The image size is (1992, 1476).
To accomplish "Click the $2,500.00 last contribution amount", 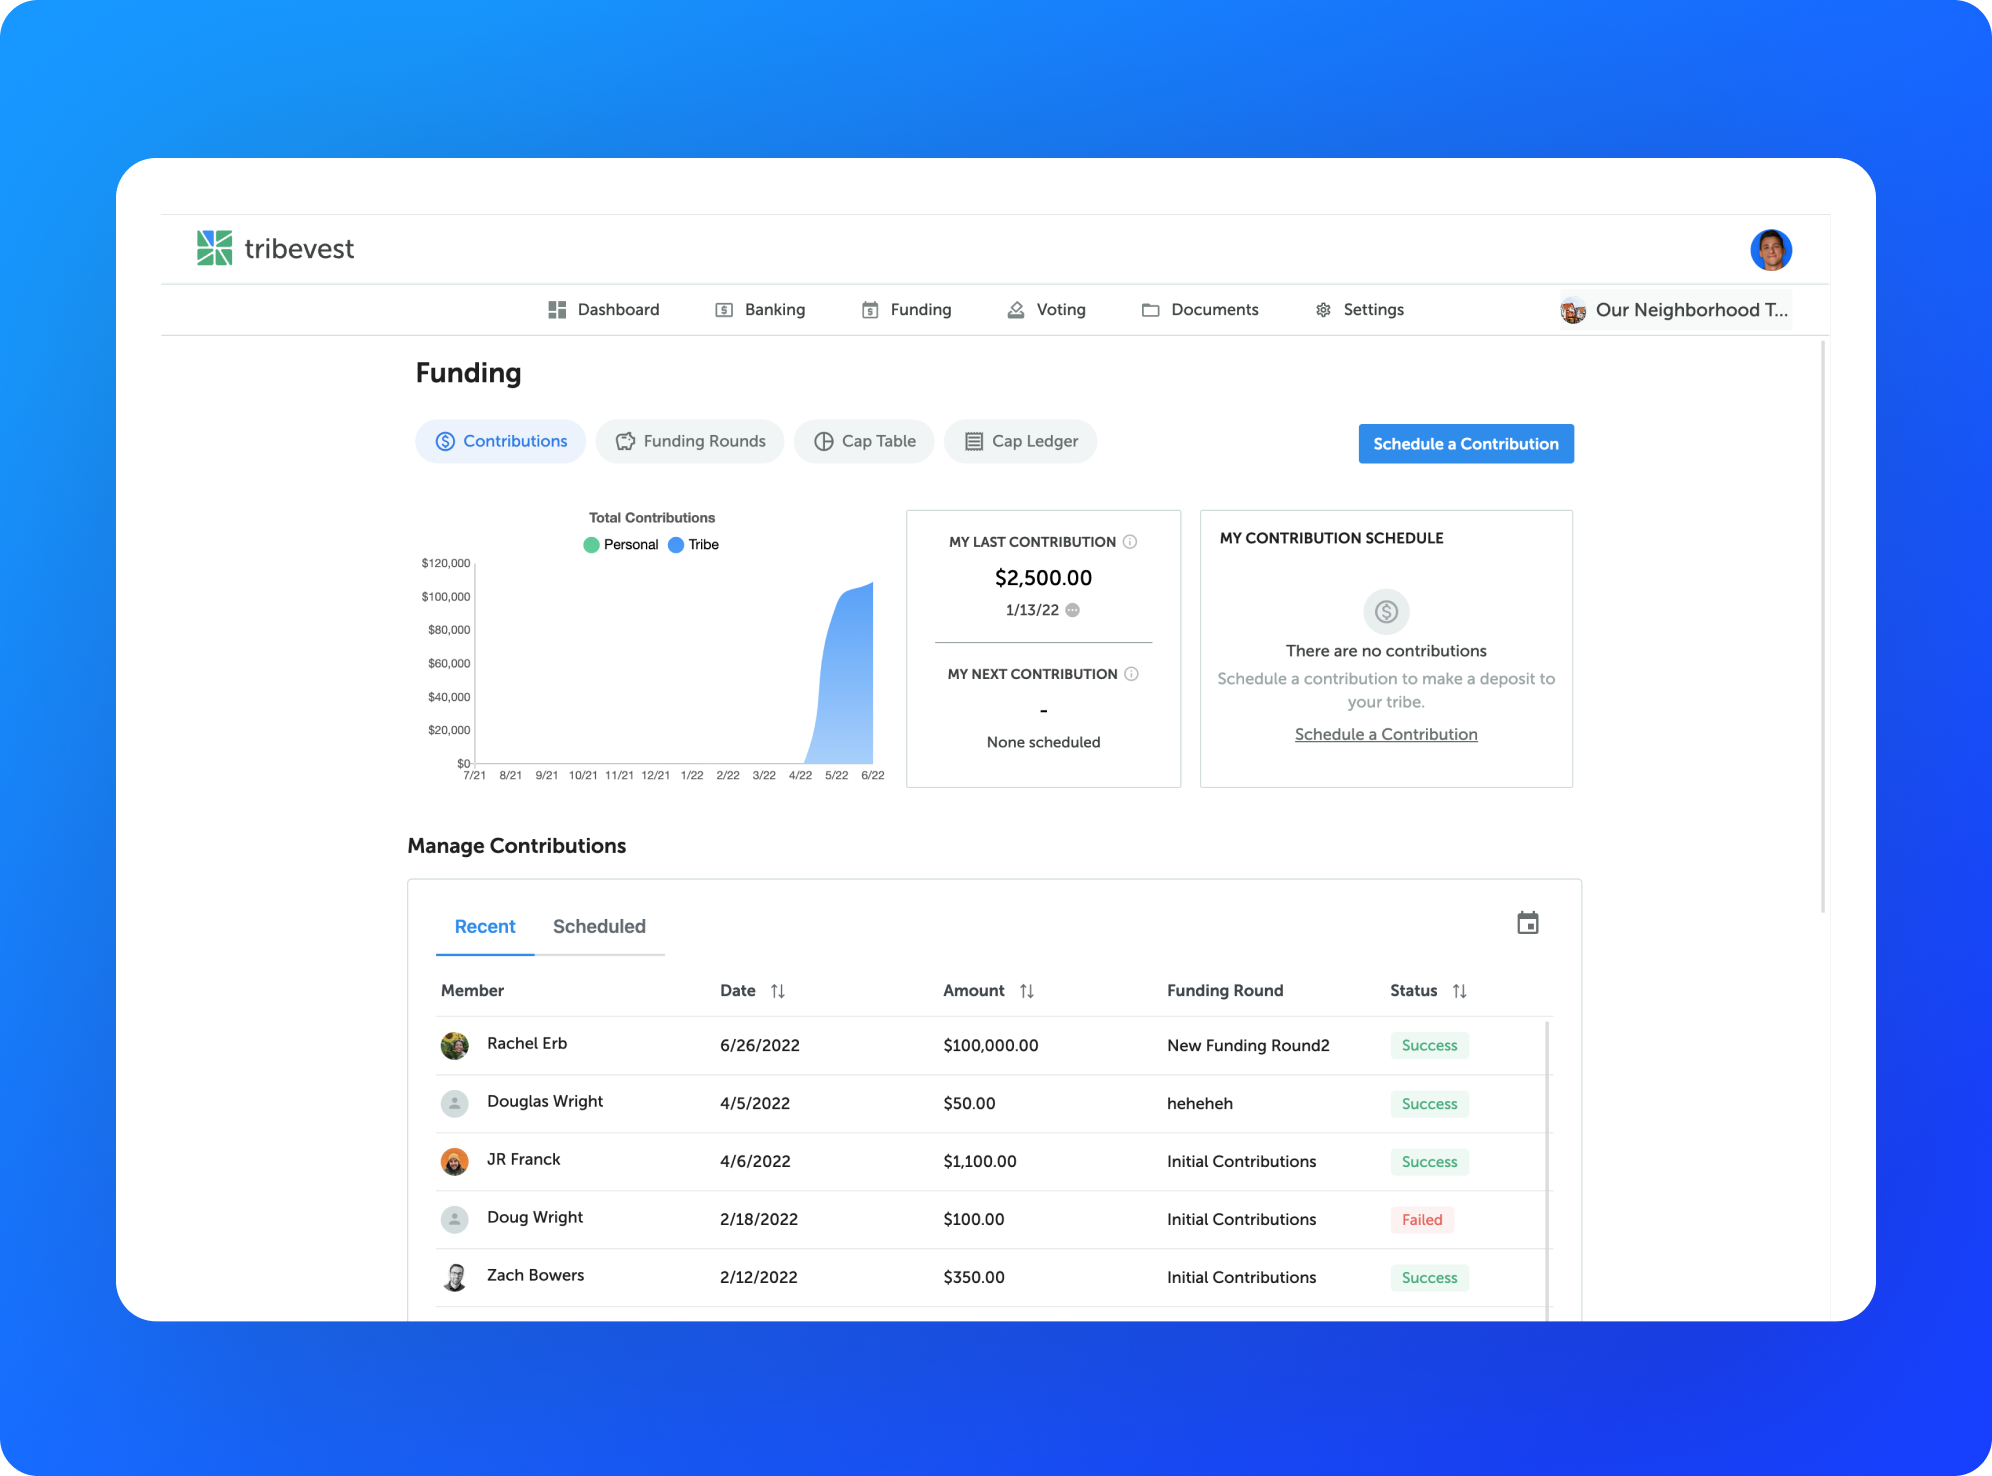I will pos(1043,578).
